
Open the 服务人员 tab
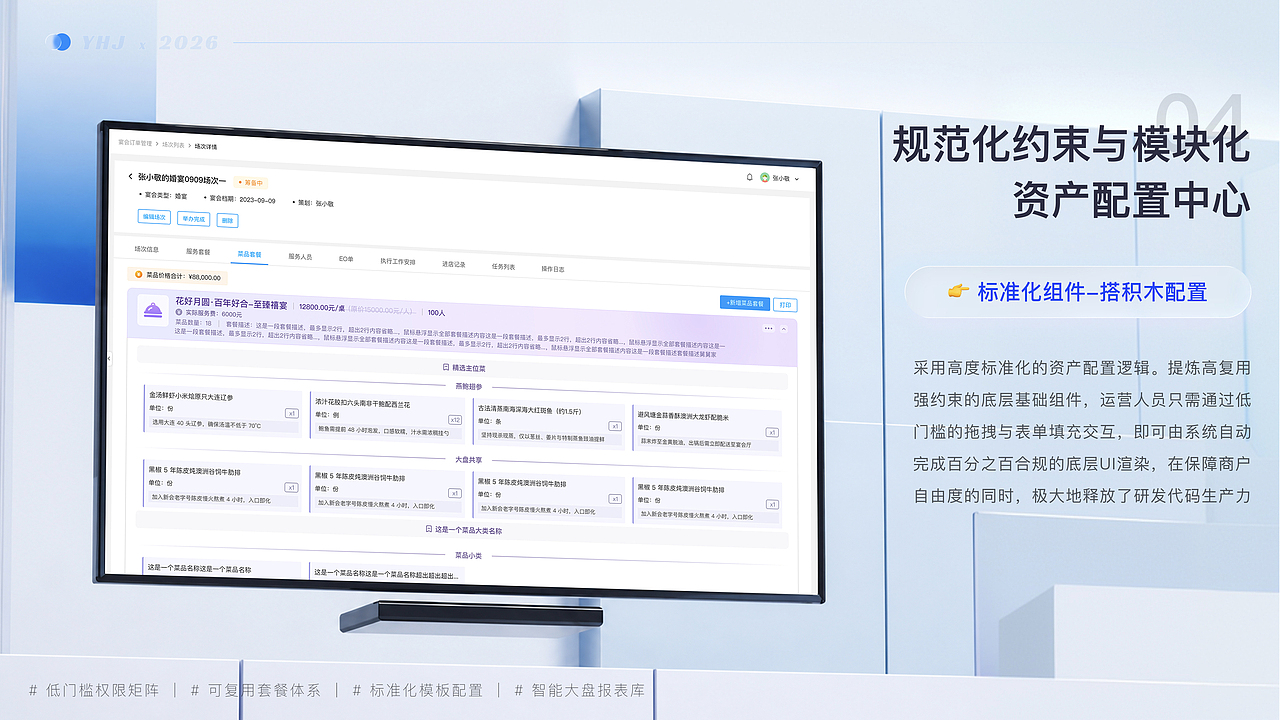[x=300, y=257]
